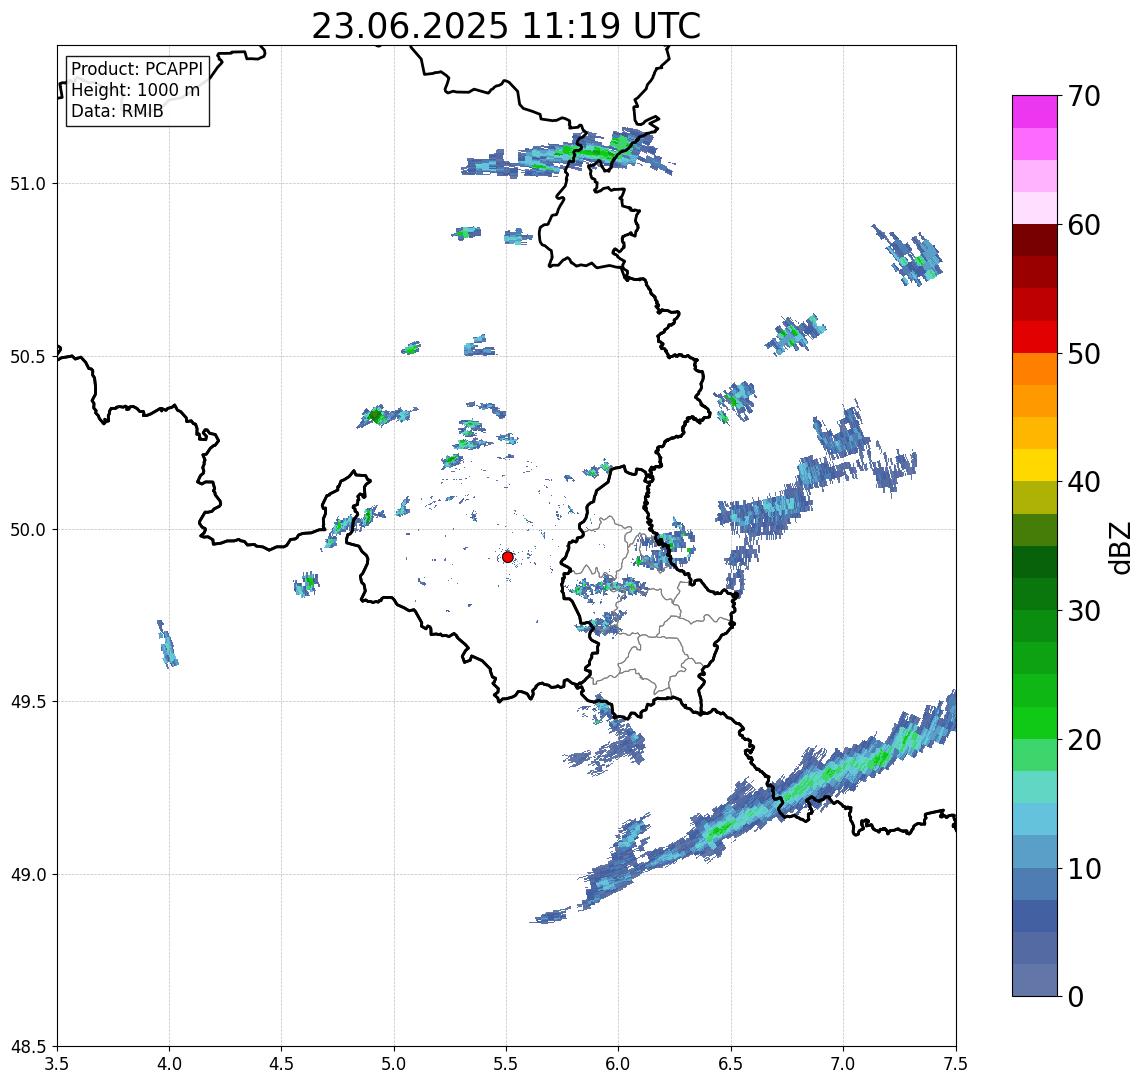Click the 'Product: PCAPPI' label
This screenshot has width=1145, height=1084.
(x=137, y=69)
